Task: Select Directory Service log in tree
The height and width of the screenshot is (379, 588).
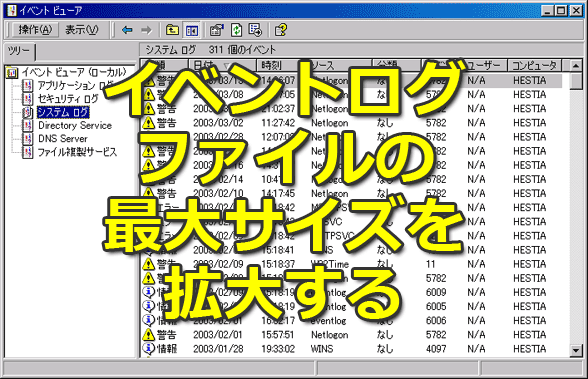Action: (x=75, y=126)
